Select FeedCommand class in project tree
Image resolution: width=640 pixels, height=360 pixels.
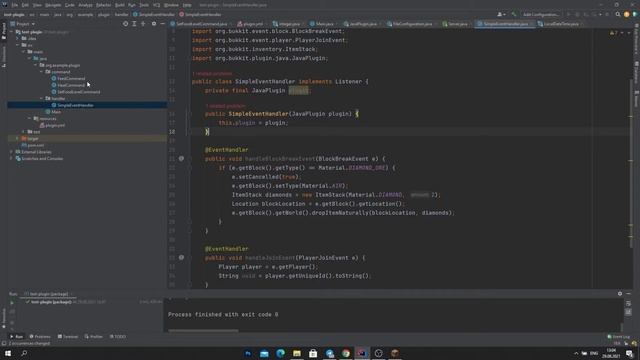(68, 78)
